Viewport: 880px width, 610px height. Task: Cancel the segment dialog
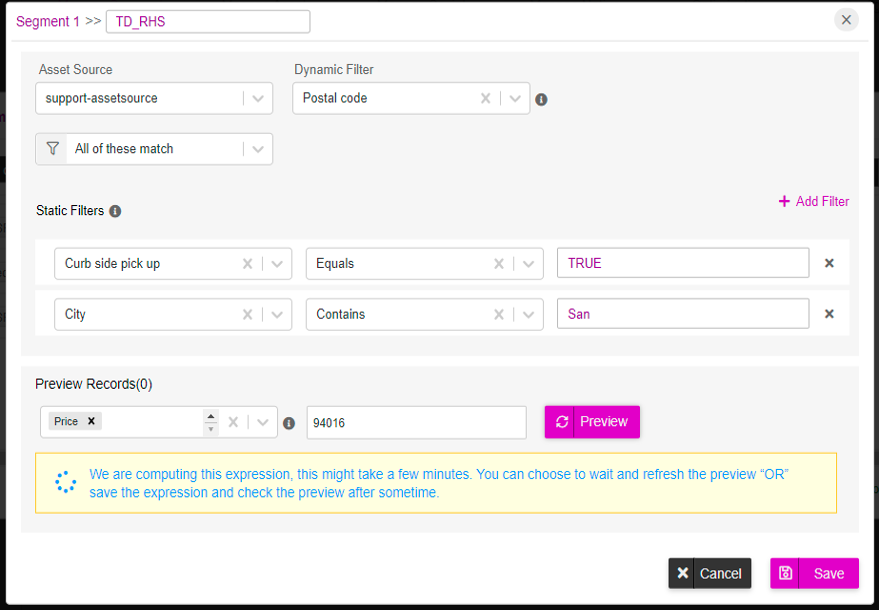click(x=709, y=573)
